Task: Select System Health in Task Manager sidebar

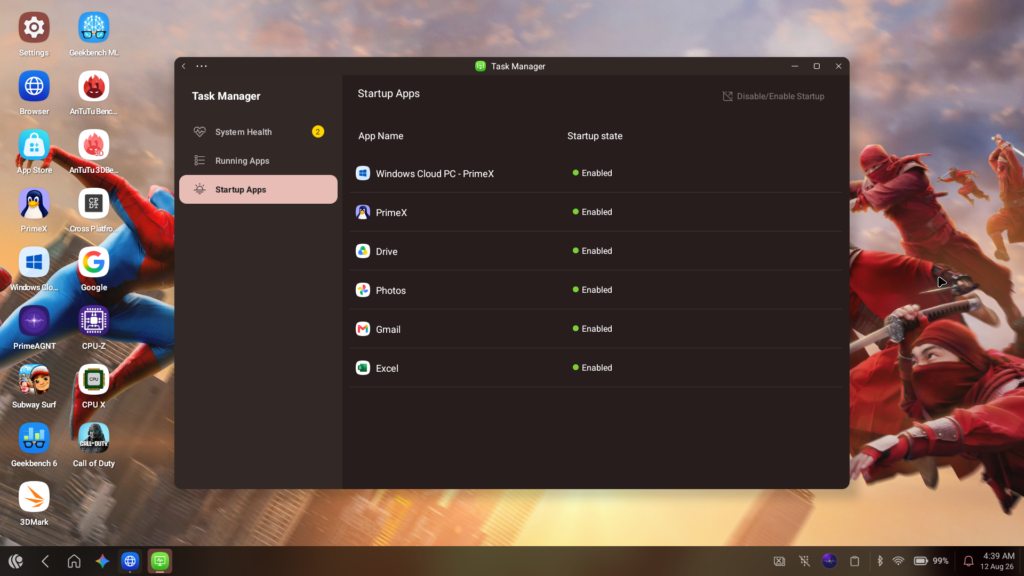Action: coord(258,132)
